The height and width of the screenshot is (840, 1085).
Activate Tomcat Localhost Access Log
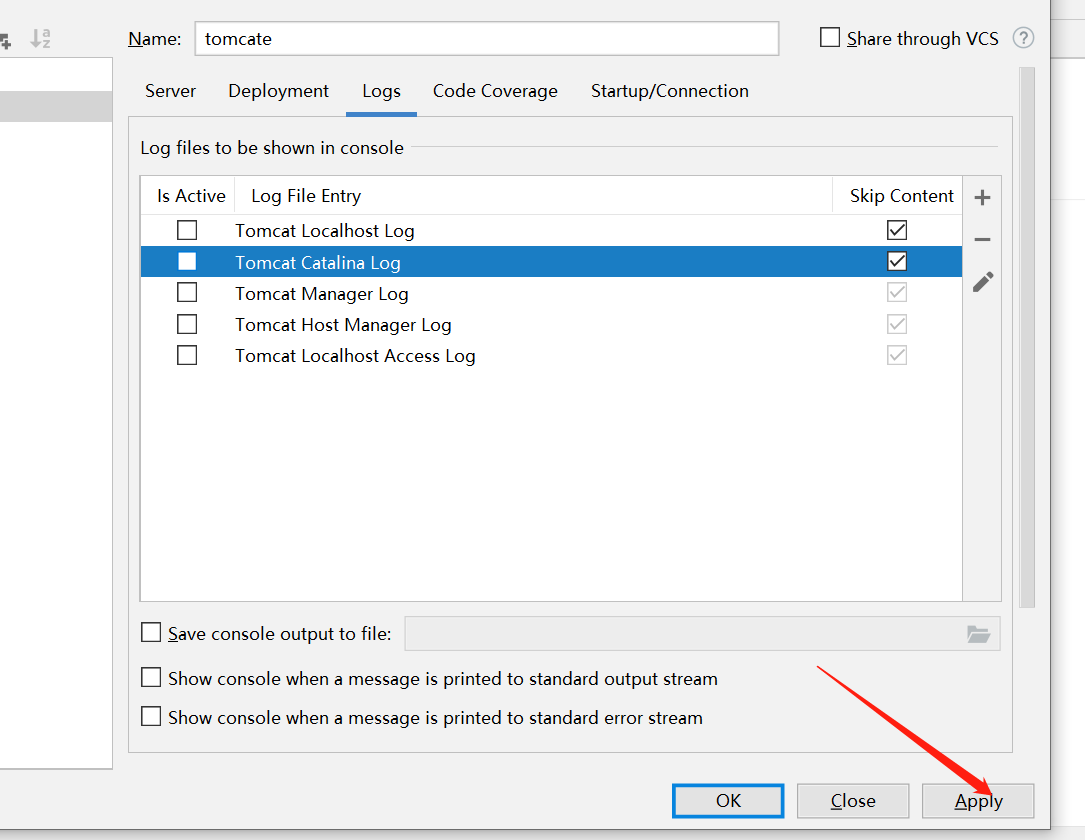click(x=187, y=355)
